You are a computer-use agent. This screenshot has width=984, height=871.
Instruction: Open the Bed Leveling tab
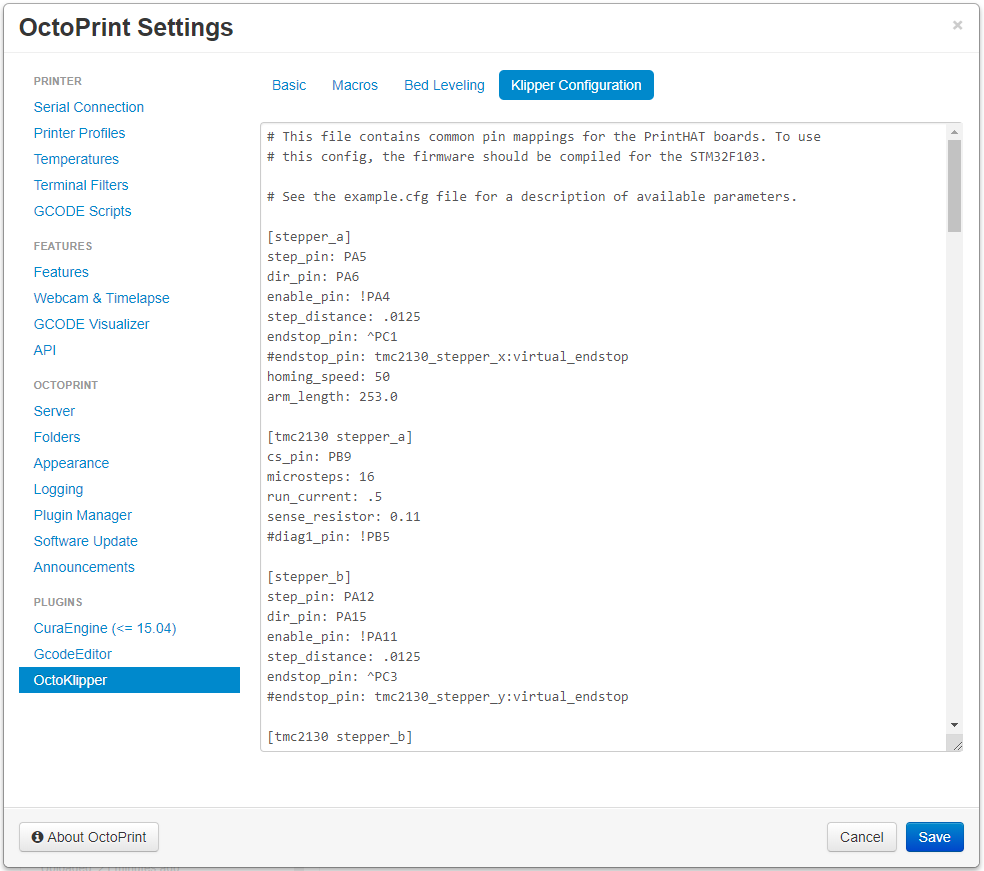tap(444, 85)
